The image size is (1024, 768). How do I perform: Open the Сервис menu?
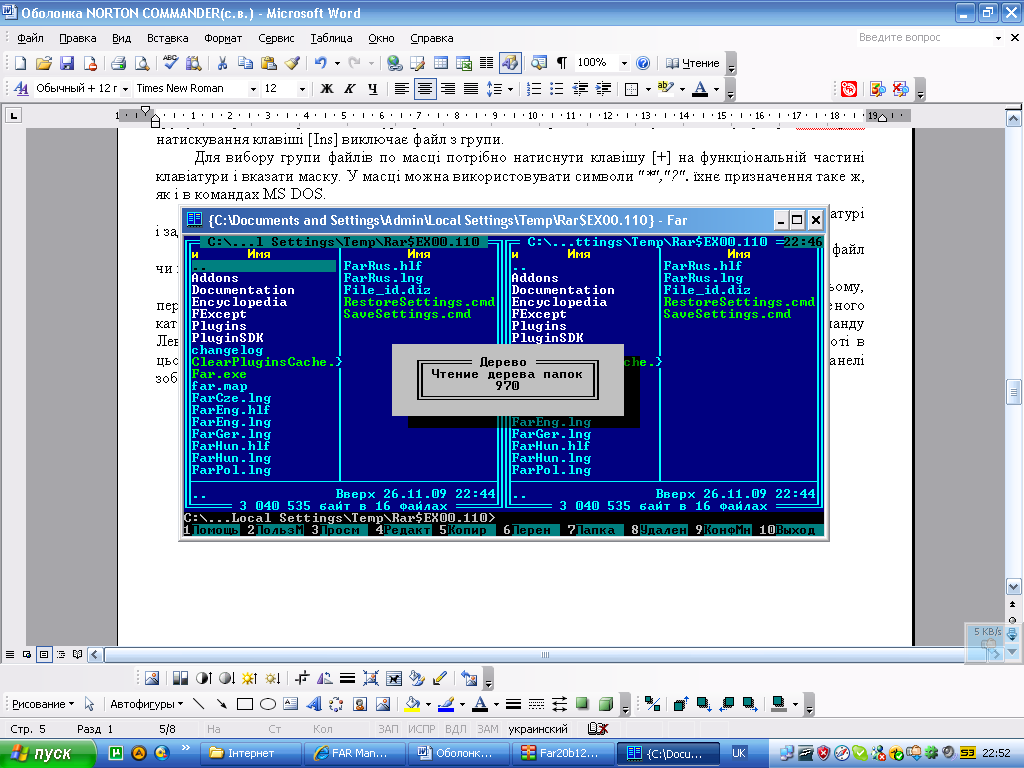pyautogui.click(x=276, y=38)
